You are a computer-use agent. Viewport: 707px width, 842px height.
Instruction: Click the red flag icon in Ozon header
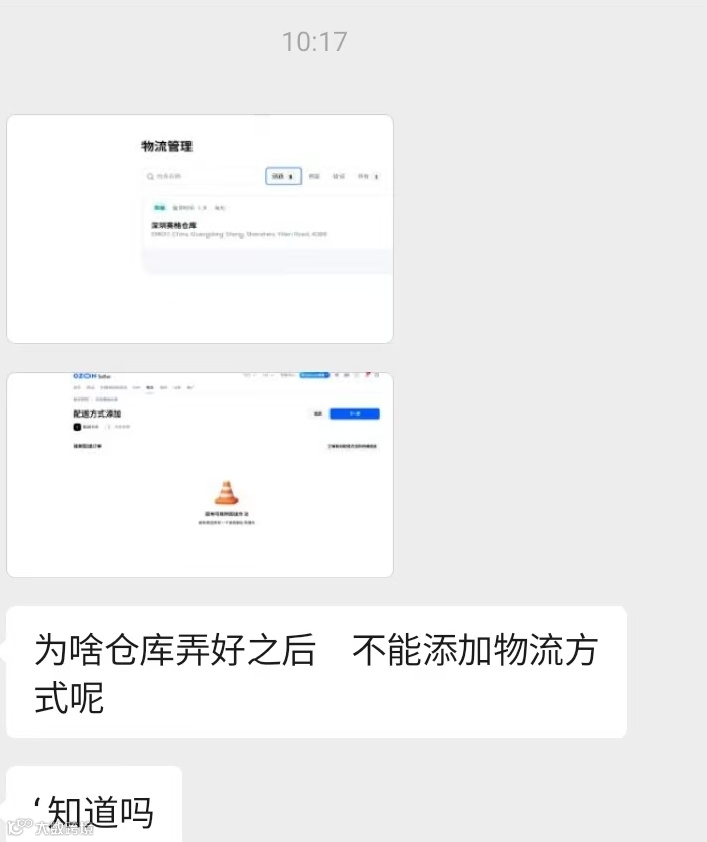(x=368, y=375)
